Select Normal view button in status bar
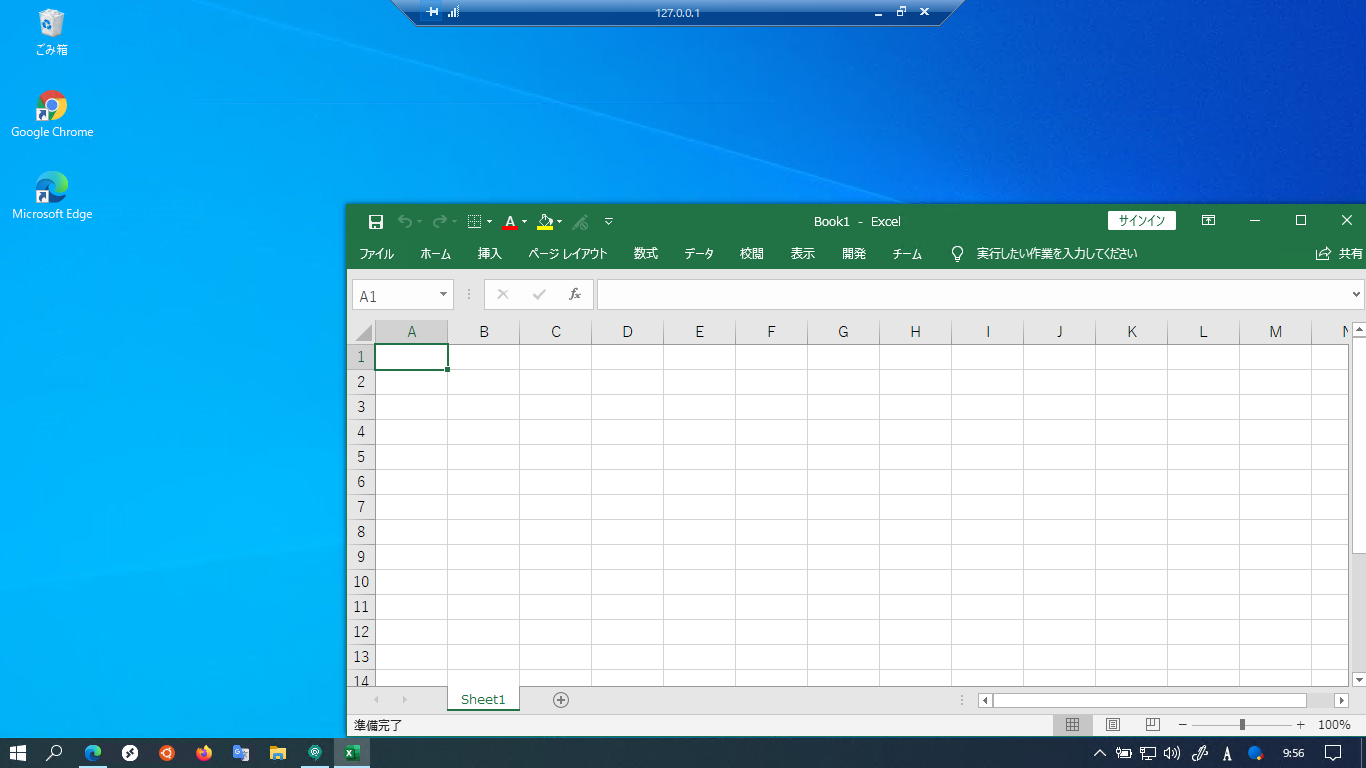1366x768 pixels. (1072, 725)
